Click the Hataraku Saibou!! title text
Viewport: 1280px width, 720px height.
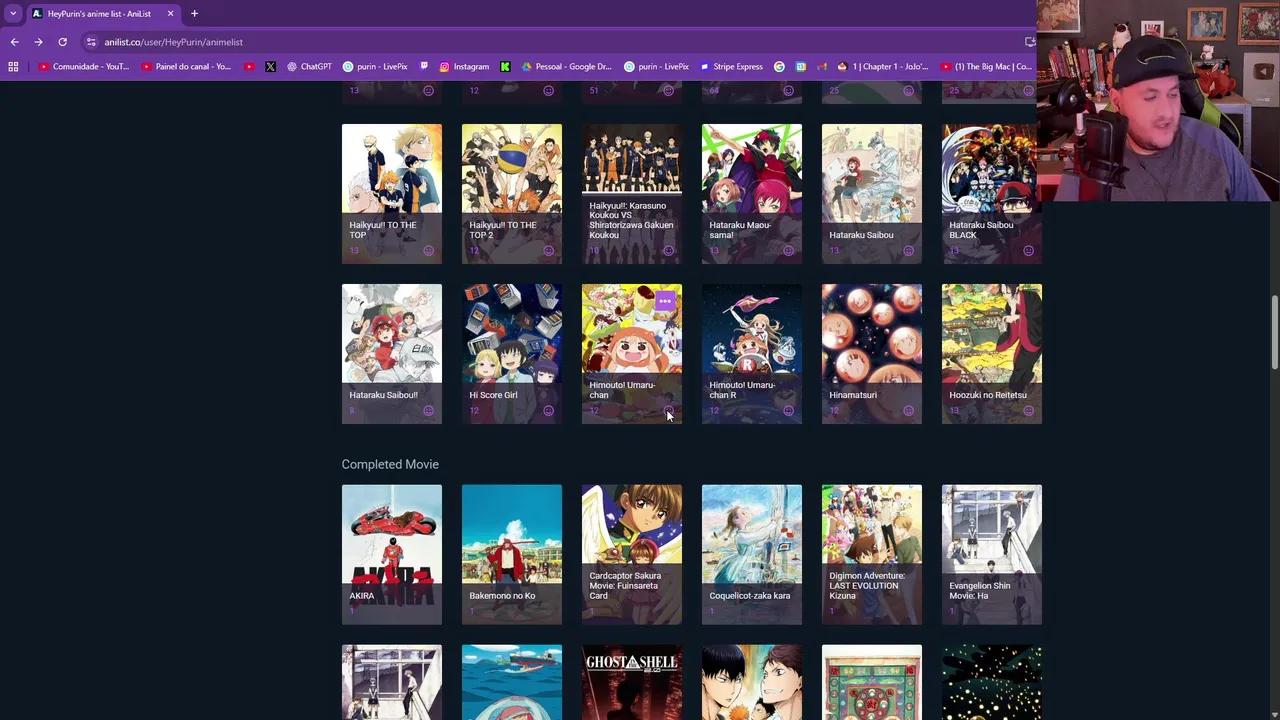pyautogui.click(x=383, y=395)
